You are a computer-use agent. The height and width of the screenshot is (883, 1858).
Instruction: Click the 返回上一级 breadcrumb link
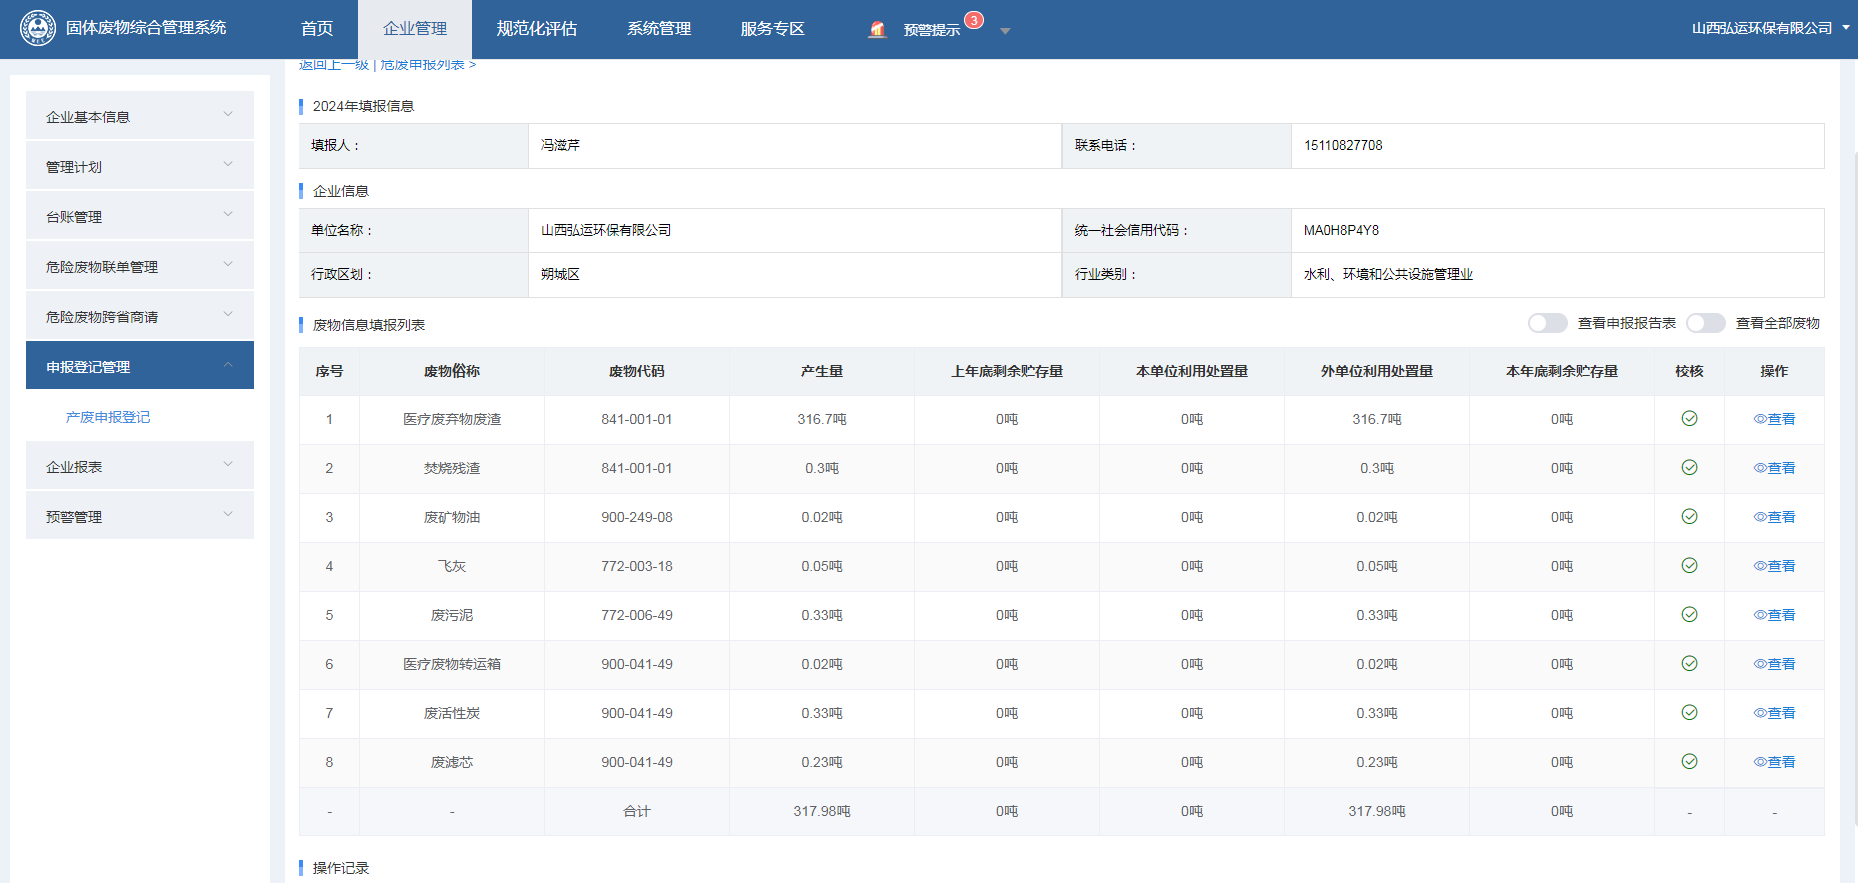click(x=333, y=65)
